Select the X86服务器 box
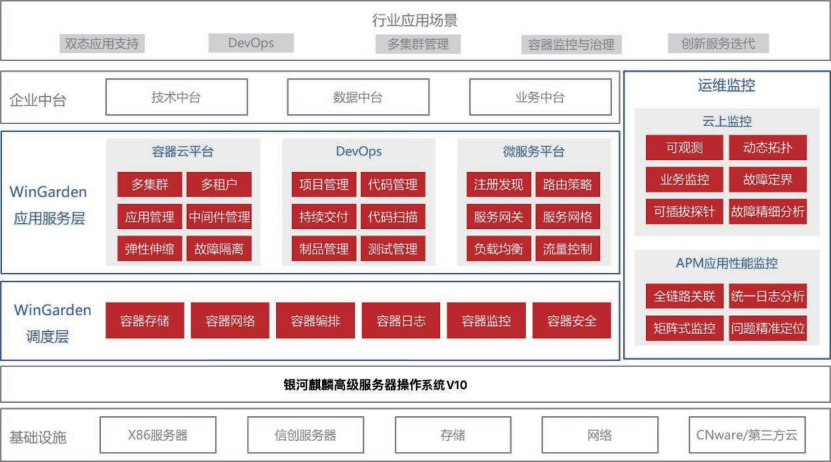 158,435
